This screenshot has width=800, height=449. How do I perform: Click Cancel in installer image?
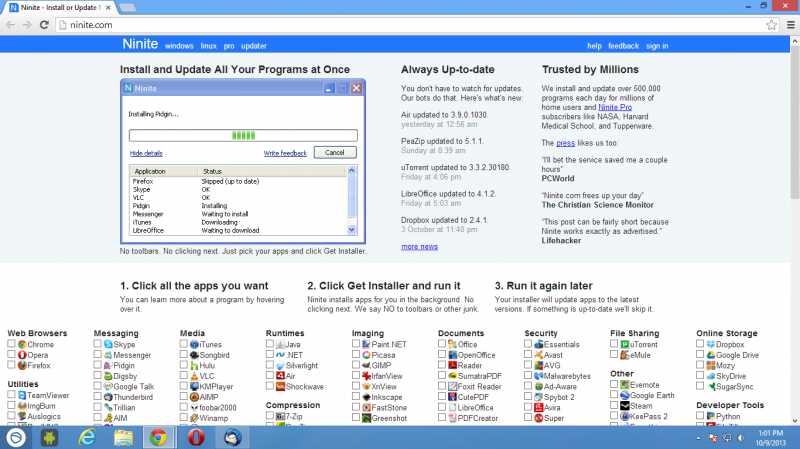335,153
